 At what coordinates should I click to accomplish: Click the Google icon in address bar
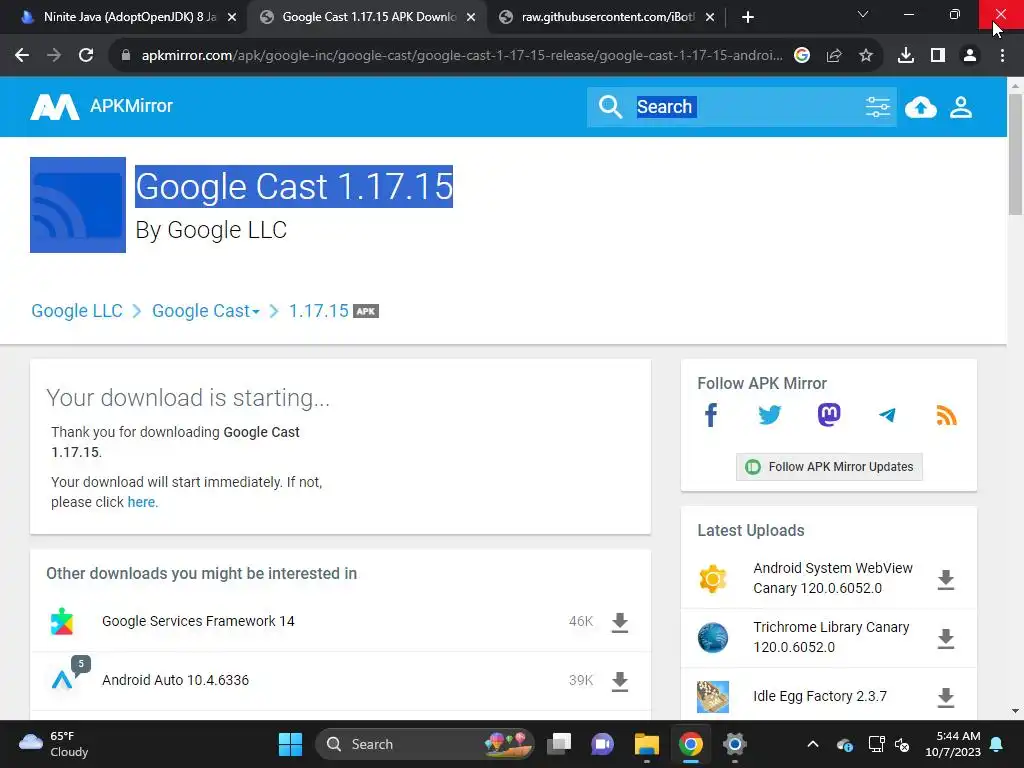click(x=802, y=56)
